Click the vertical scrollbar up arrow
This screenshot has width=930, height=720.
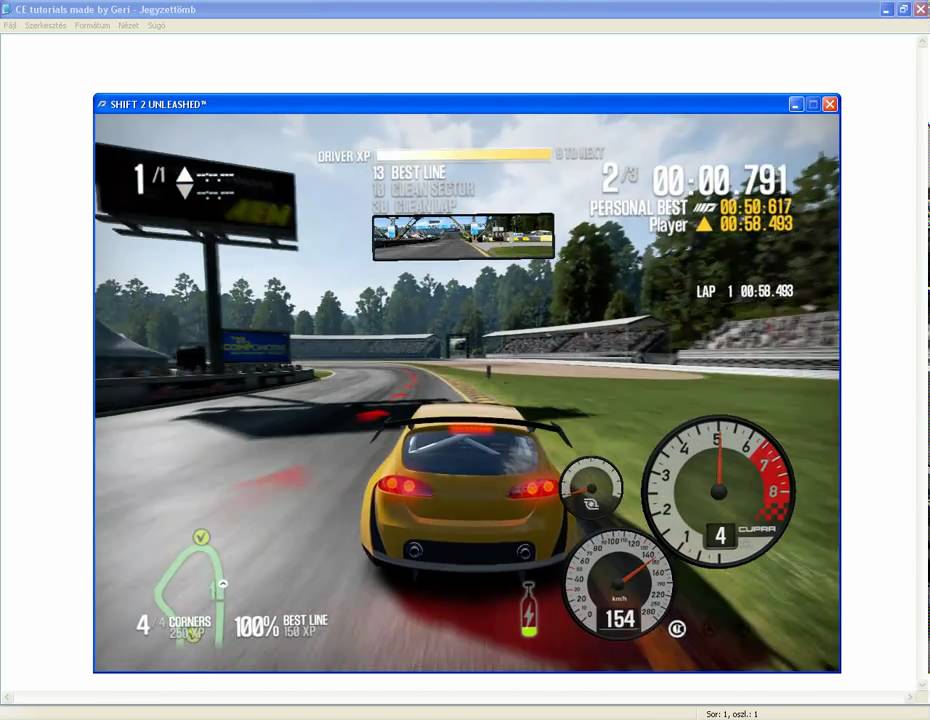click(923, 42)
